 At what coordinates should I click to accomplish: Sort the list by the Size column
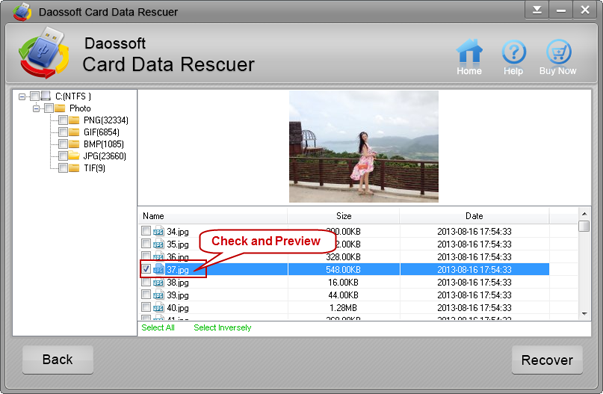343,216
